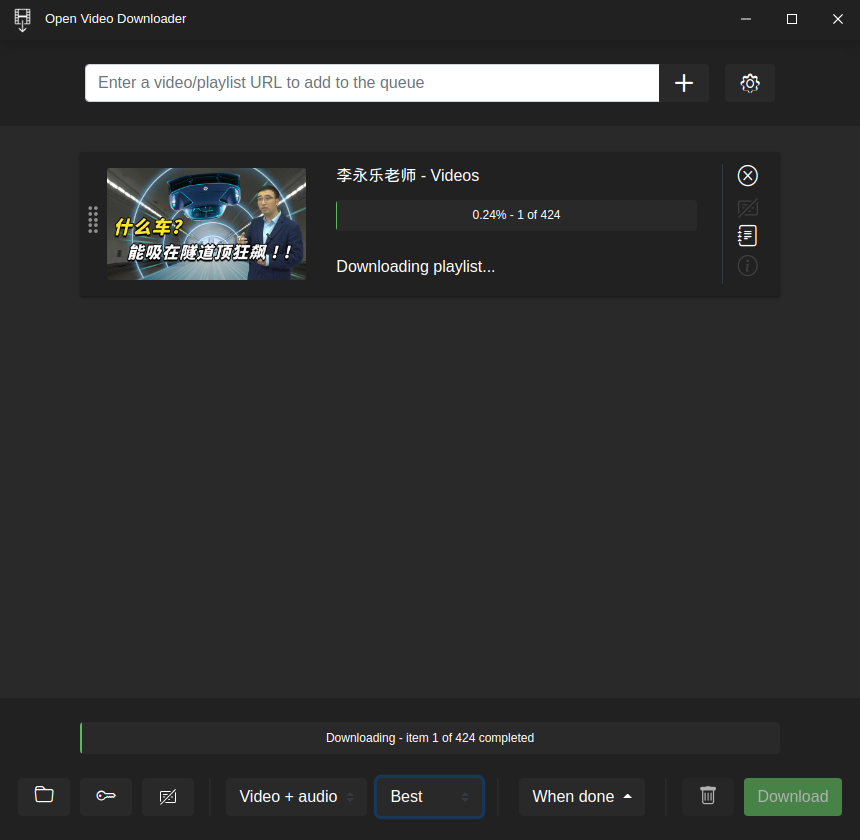Click the subtitles icon in video card
Image resolution: width=860 pixels, height=840 pixels.
pyautogui.click(x=748, y=208)
